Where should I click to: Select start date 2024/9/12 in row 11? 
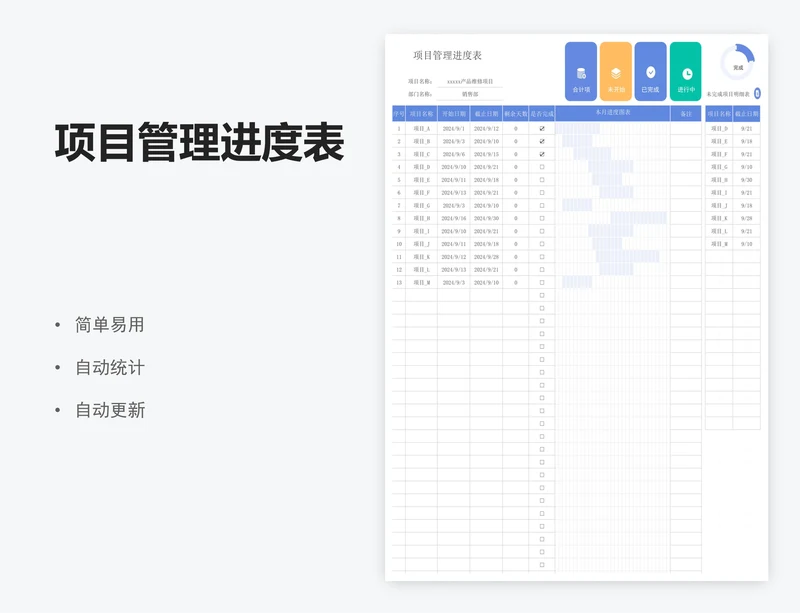pos(454,257)
